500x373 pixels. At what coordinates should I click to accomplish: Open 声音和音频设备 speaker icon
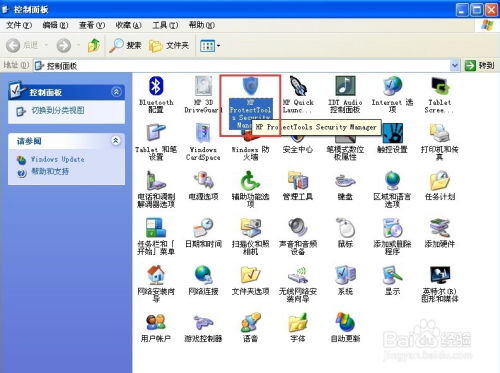click(298, 228)
